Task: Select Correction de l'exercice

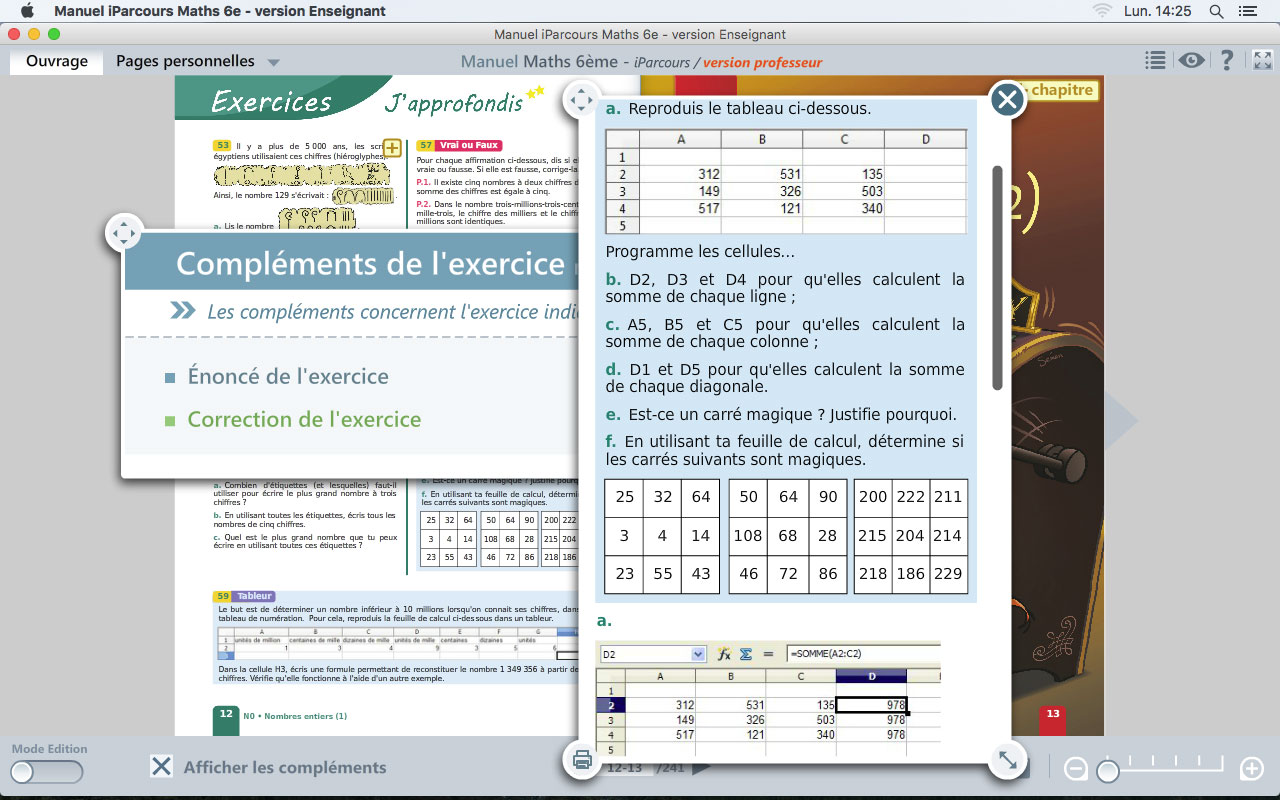Action: [304, 419]
